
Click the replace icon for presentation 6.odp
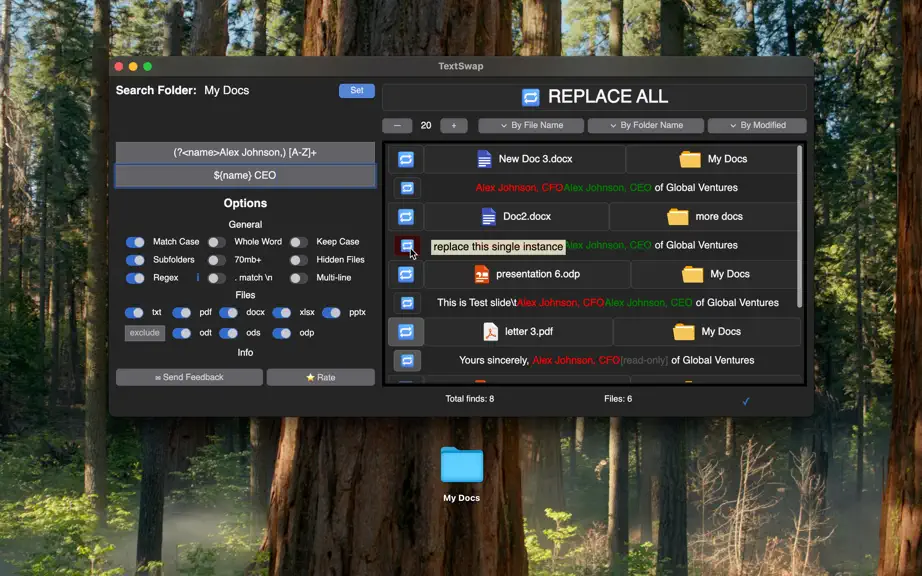pos(406,274)
